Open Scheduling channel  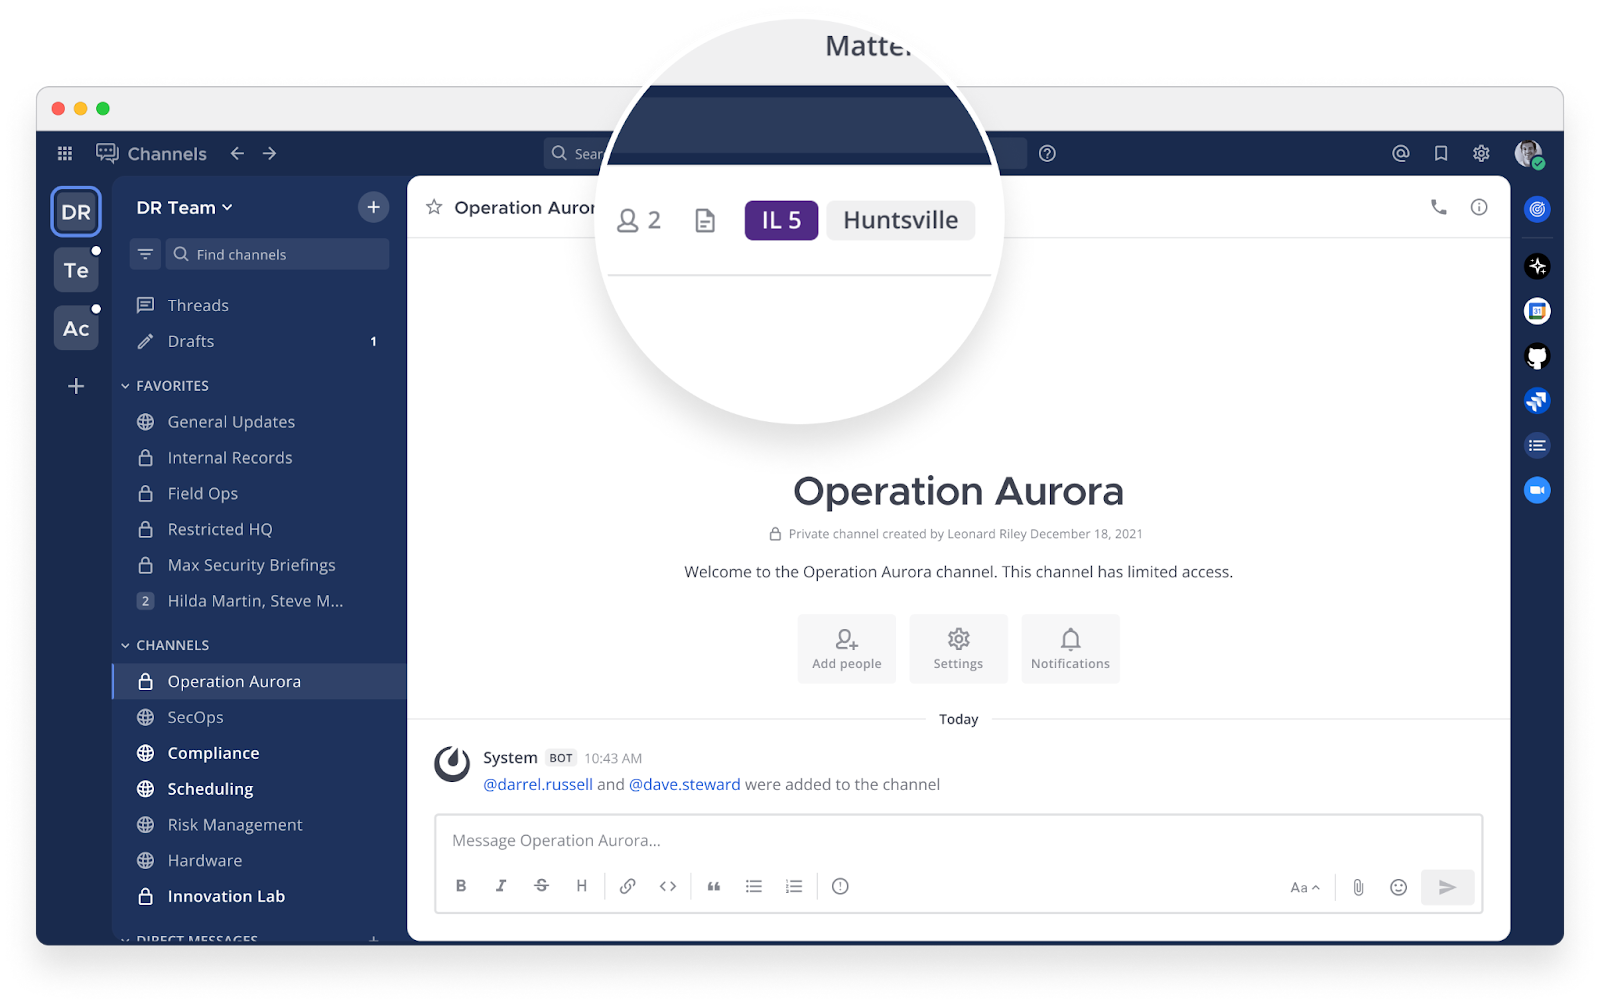[x=260, y=789]
